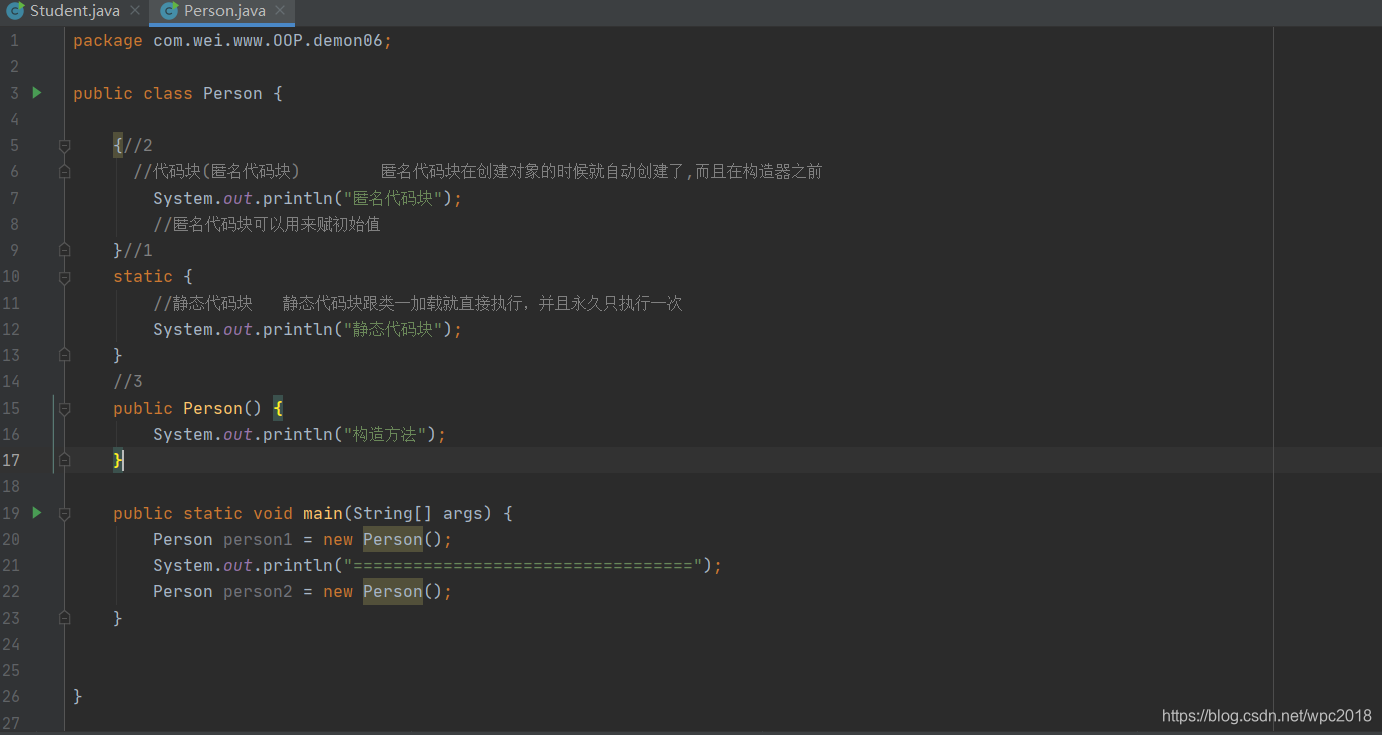Click the //3 comment on line 14

(128, 382)
